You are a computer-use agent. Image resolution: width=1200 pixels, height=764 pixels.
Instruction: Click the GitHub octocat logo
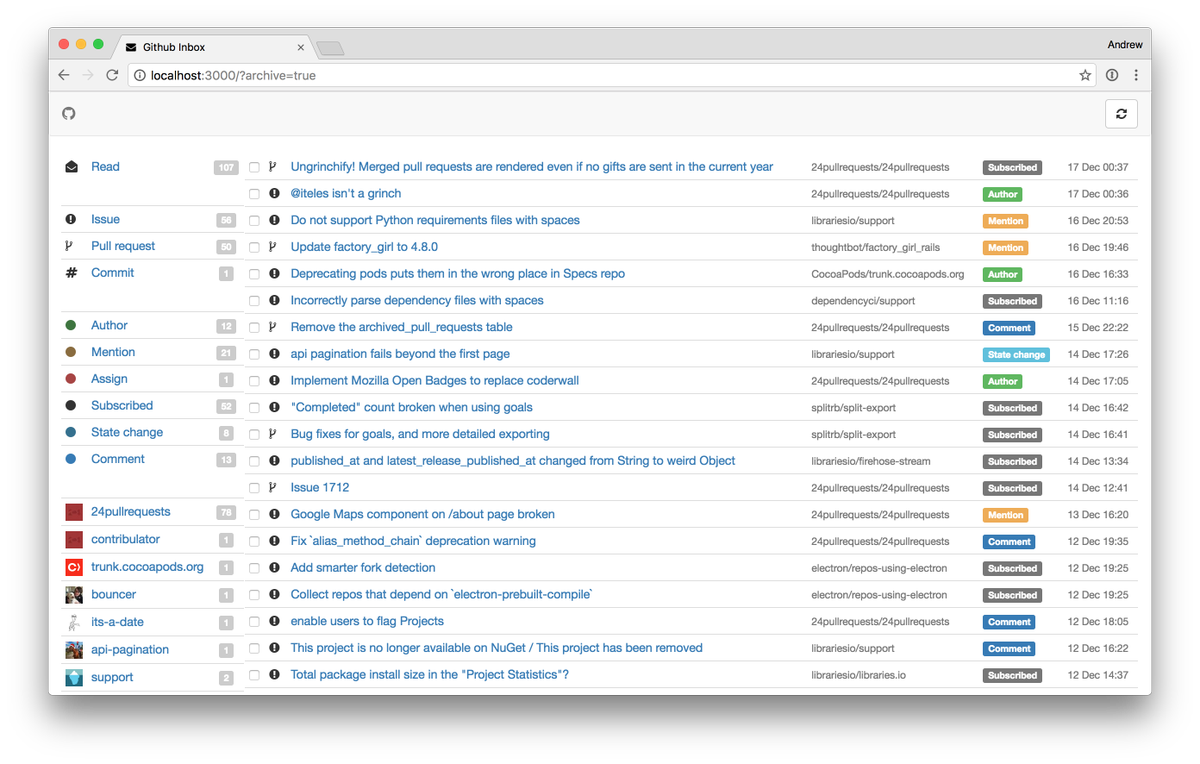tap(69, 114)
